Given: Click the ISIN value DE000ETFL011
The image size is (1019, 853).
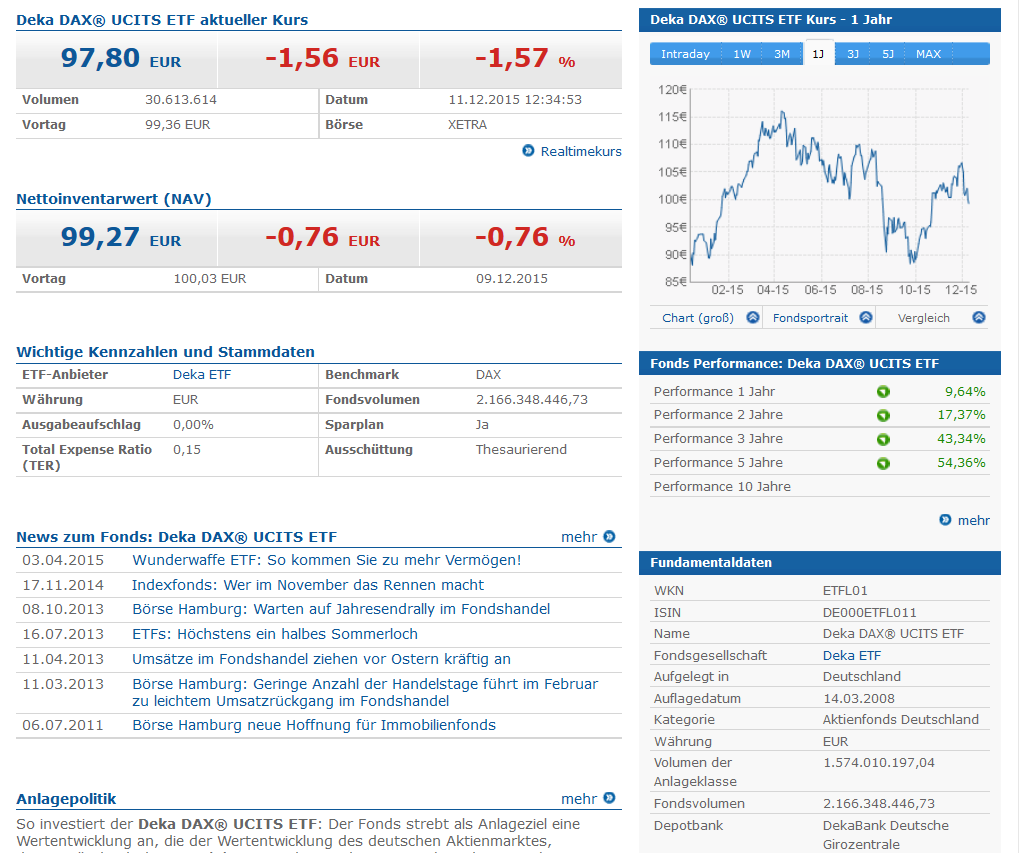Looking at the screenshot, I should pos(870,612).
